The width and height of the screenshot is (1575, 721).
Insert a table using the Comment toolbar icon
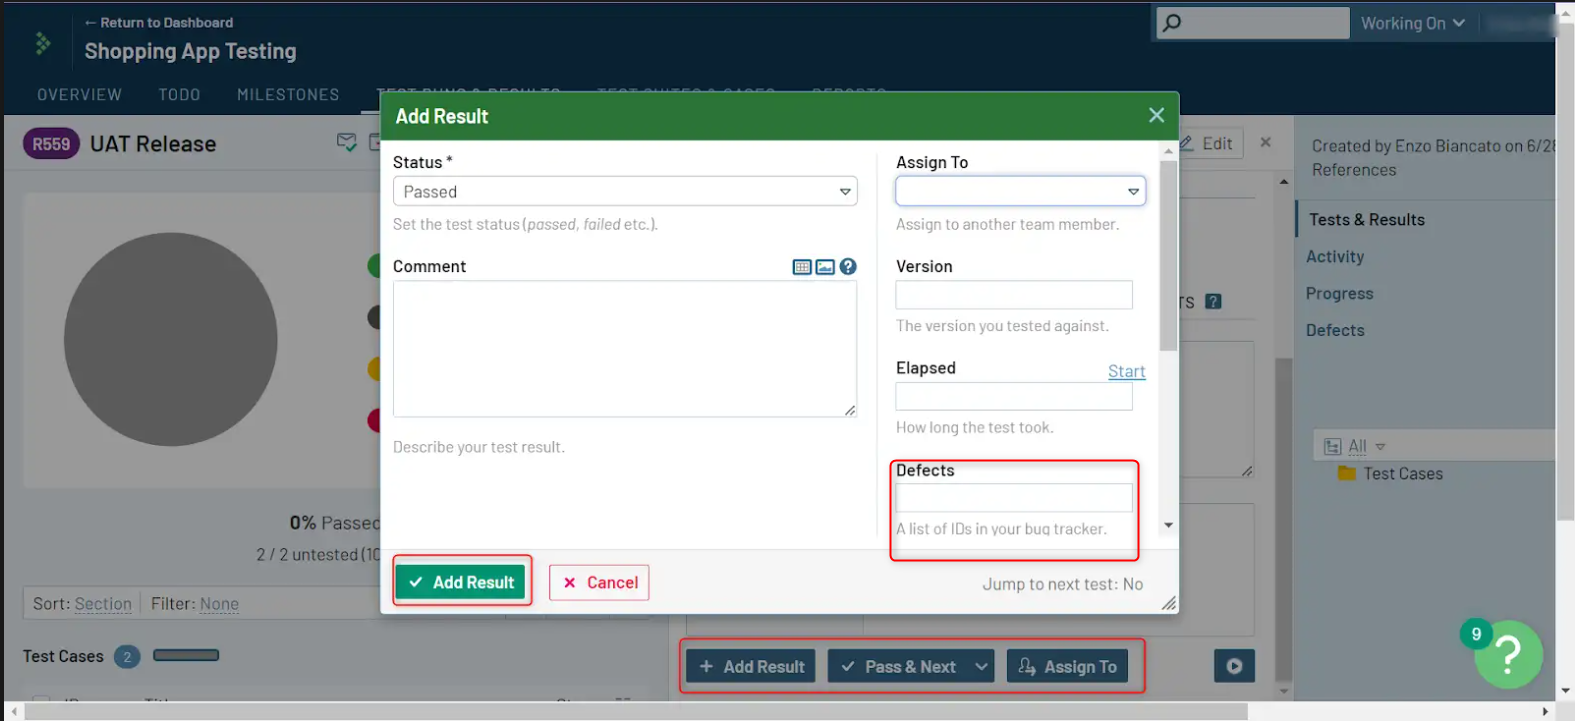click(x=801, y=267)
